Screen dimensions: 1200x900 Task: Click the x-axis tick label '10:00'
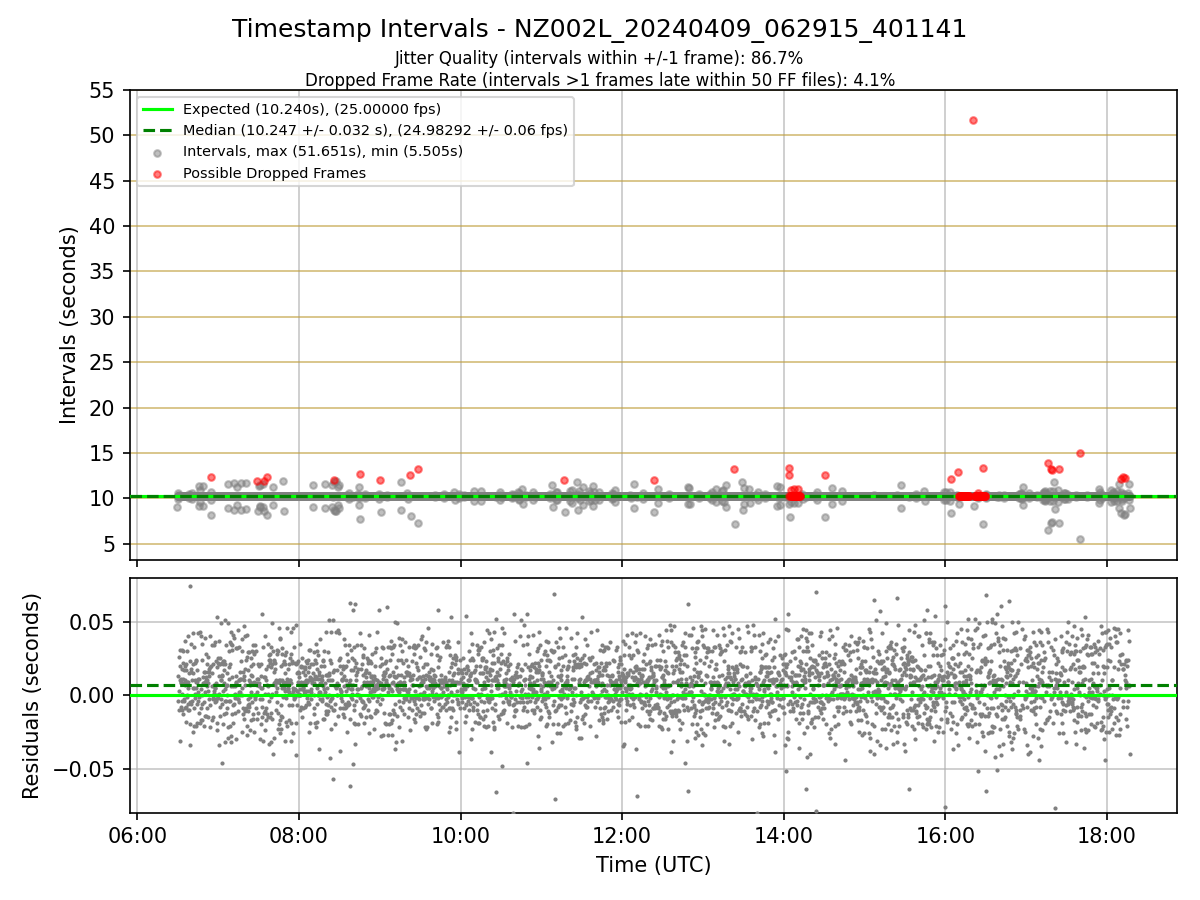460,834
